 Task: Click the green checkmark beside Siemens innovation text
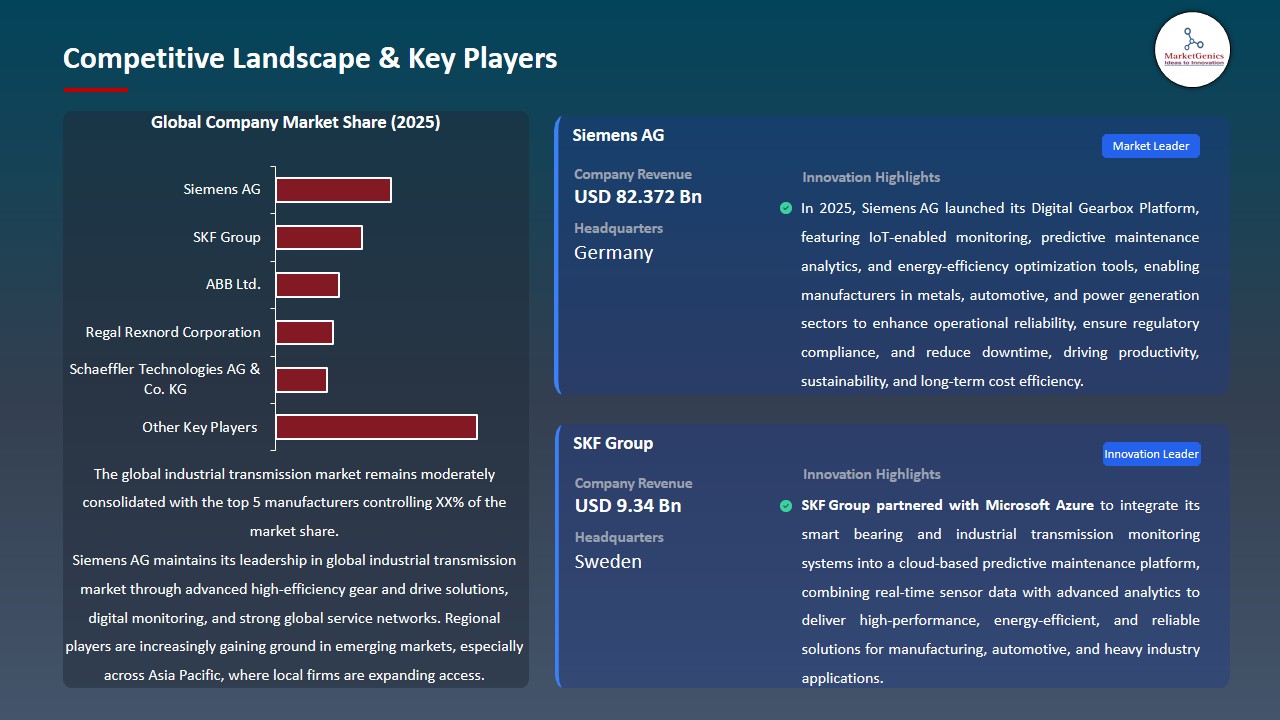786,208
